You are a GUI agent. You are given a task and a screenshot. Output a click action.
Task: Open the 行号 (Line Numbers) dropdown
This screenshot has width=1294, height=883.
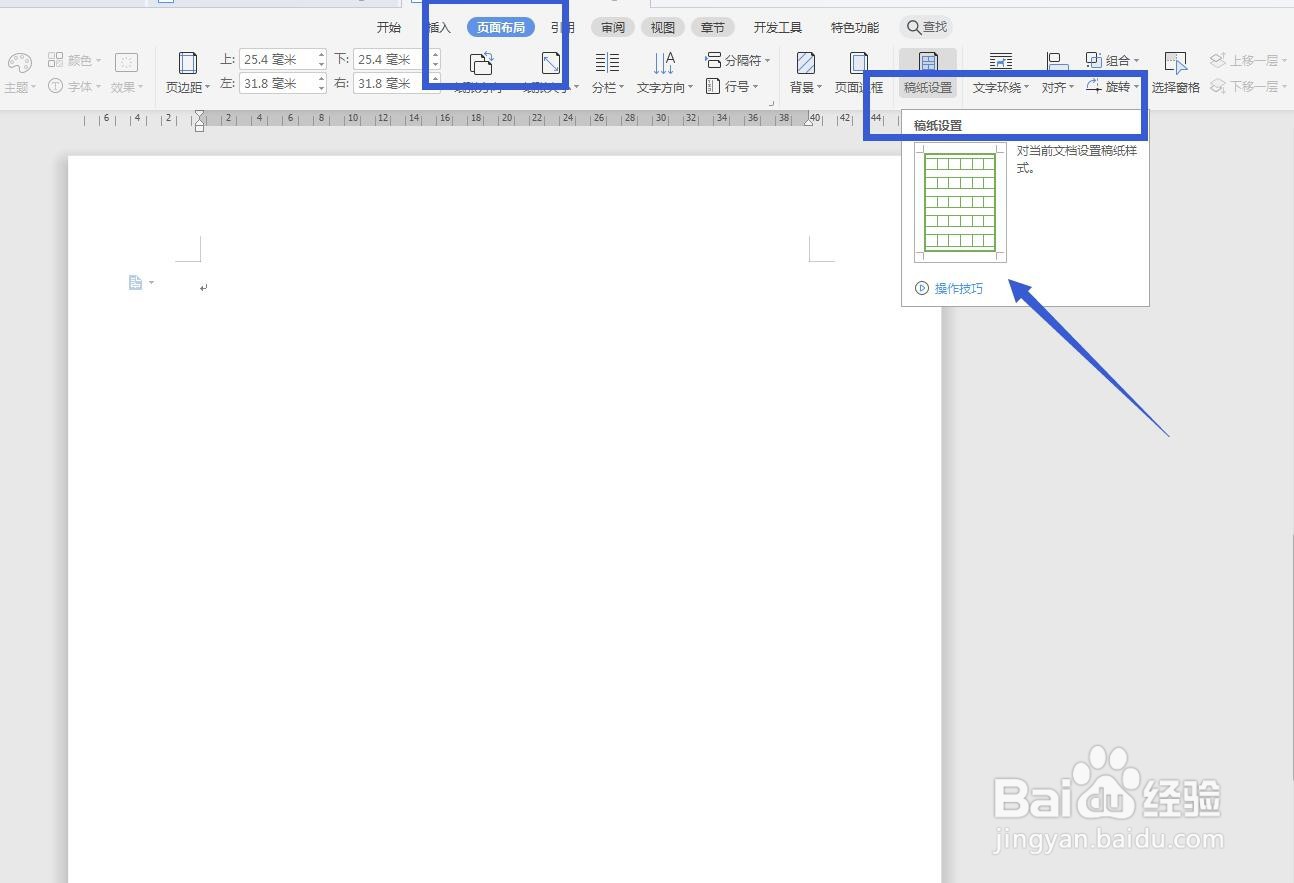pyautogui.click(x=732, y=87)
